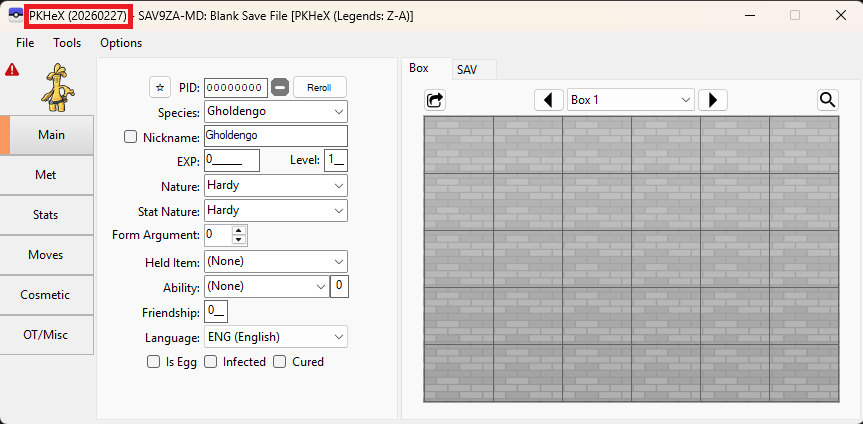Open the Tools menu
The height and width of the screenshot is (424, 863).
67,43
